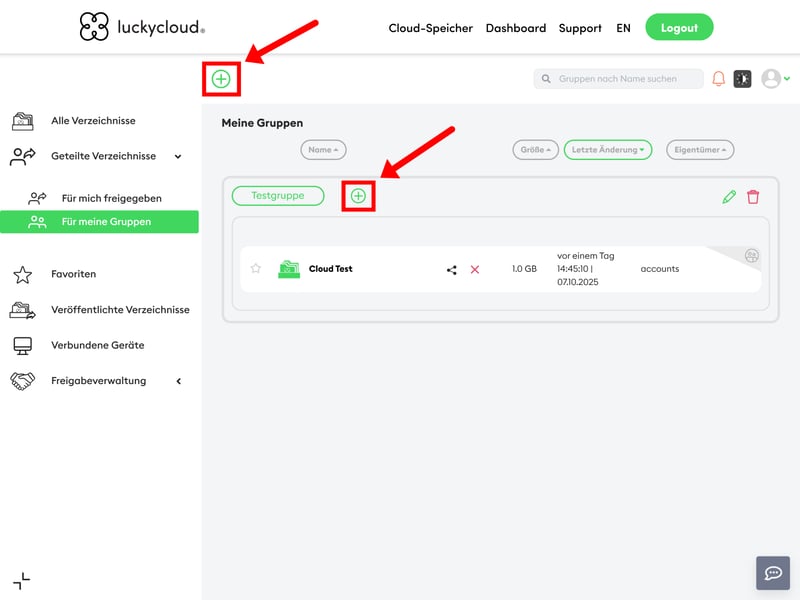800x600 pixels.
Task: Collapse sidebar with corner icon
Action: pyautogui.click(x=21, y=581)
